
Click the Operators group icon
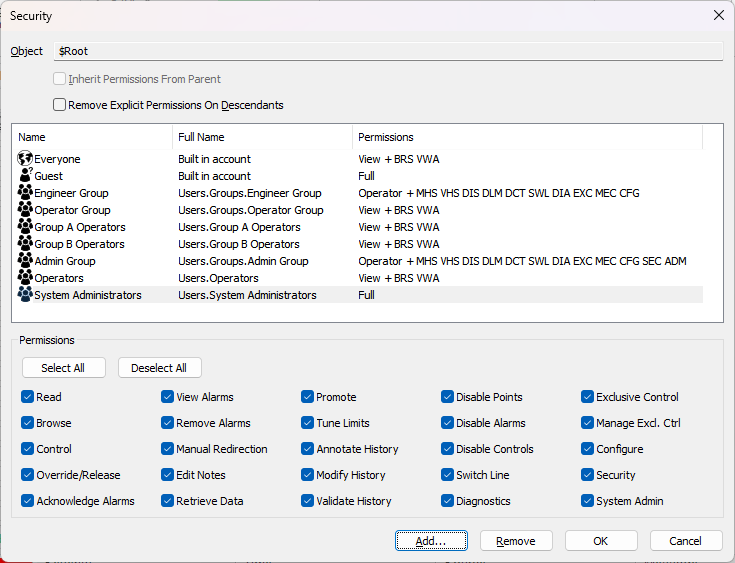(x=25, y=278)
